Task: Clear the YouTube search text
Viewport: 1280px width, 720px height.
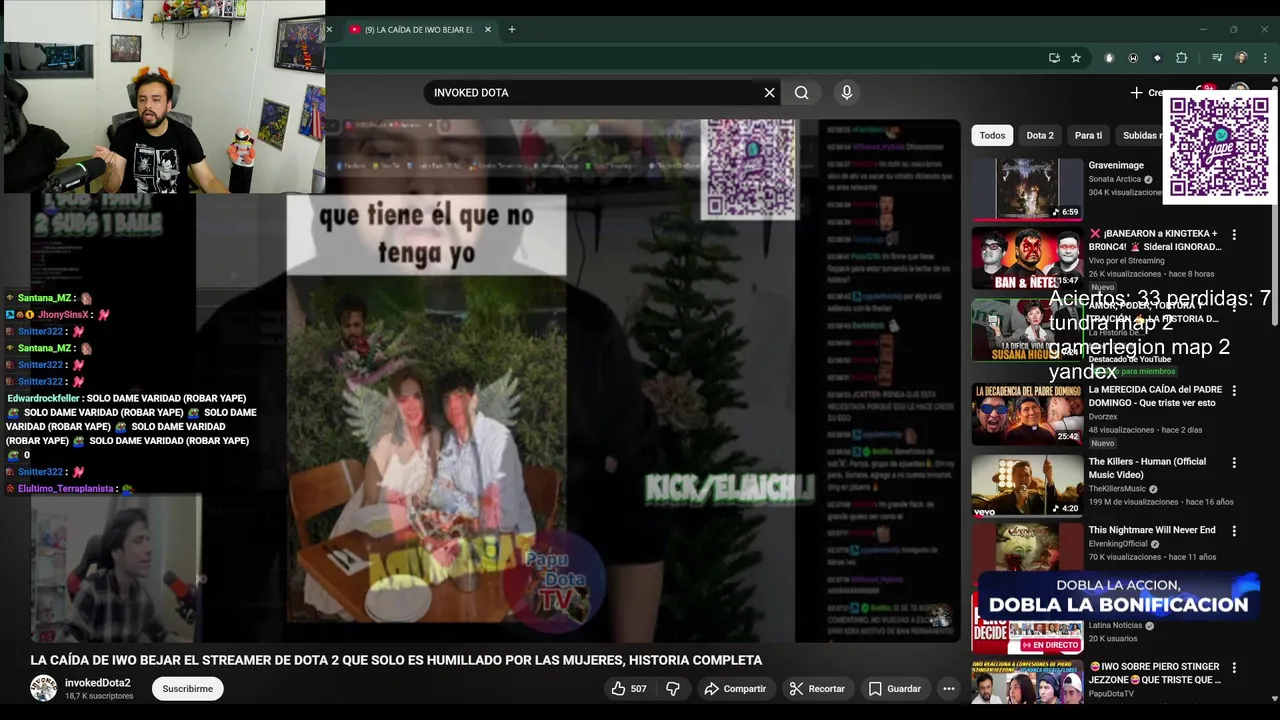Action: [x=769, y=92]
